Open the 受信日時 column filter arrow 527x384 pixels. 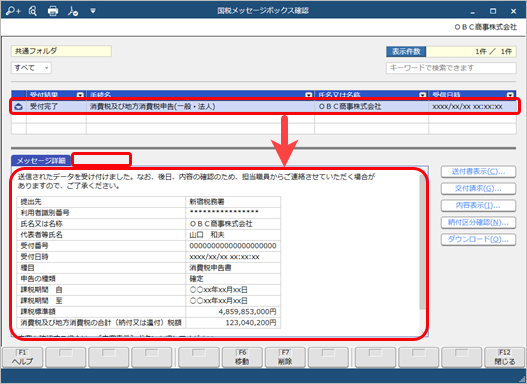point(510,95)
